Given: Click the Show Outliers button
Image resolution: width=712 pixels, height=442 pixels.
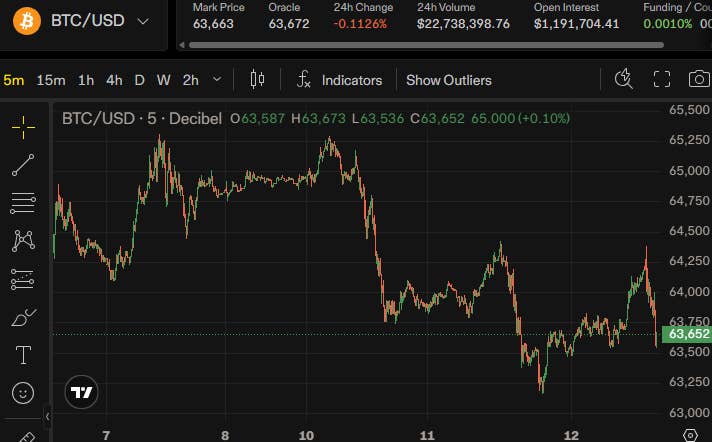Looking at the screenshot, I should tap(449, 80).
